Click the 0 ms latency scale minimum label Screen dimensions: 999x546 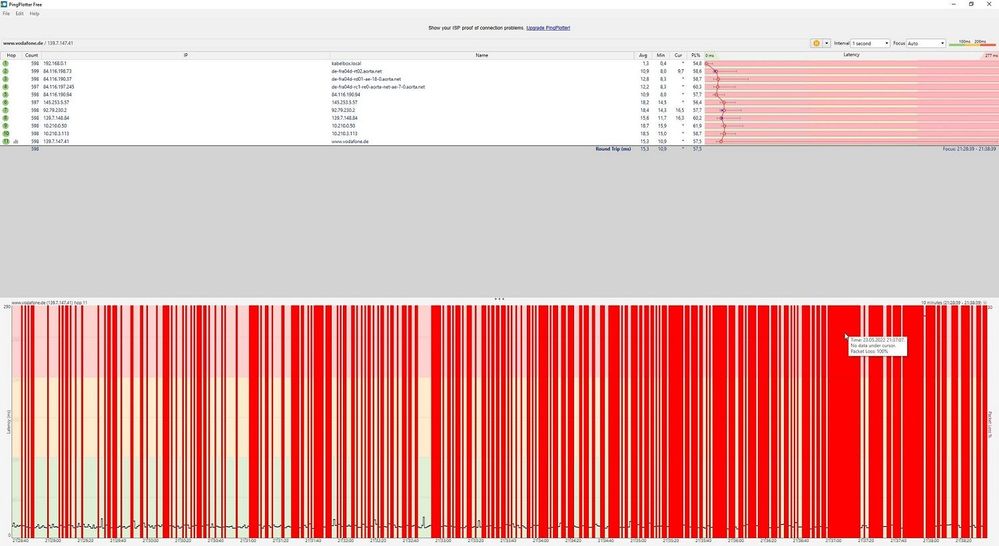tap(710, 56)
